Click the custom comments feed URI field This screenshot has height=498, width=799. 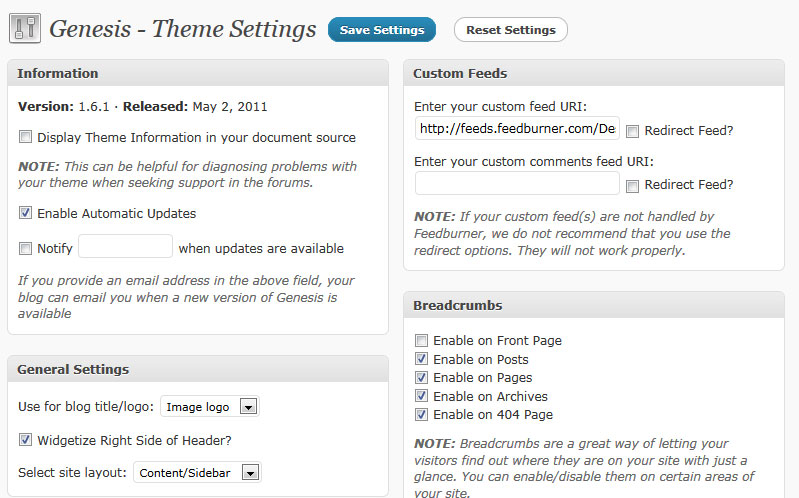517,183
